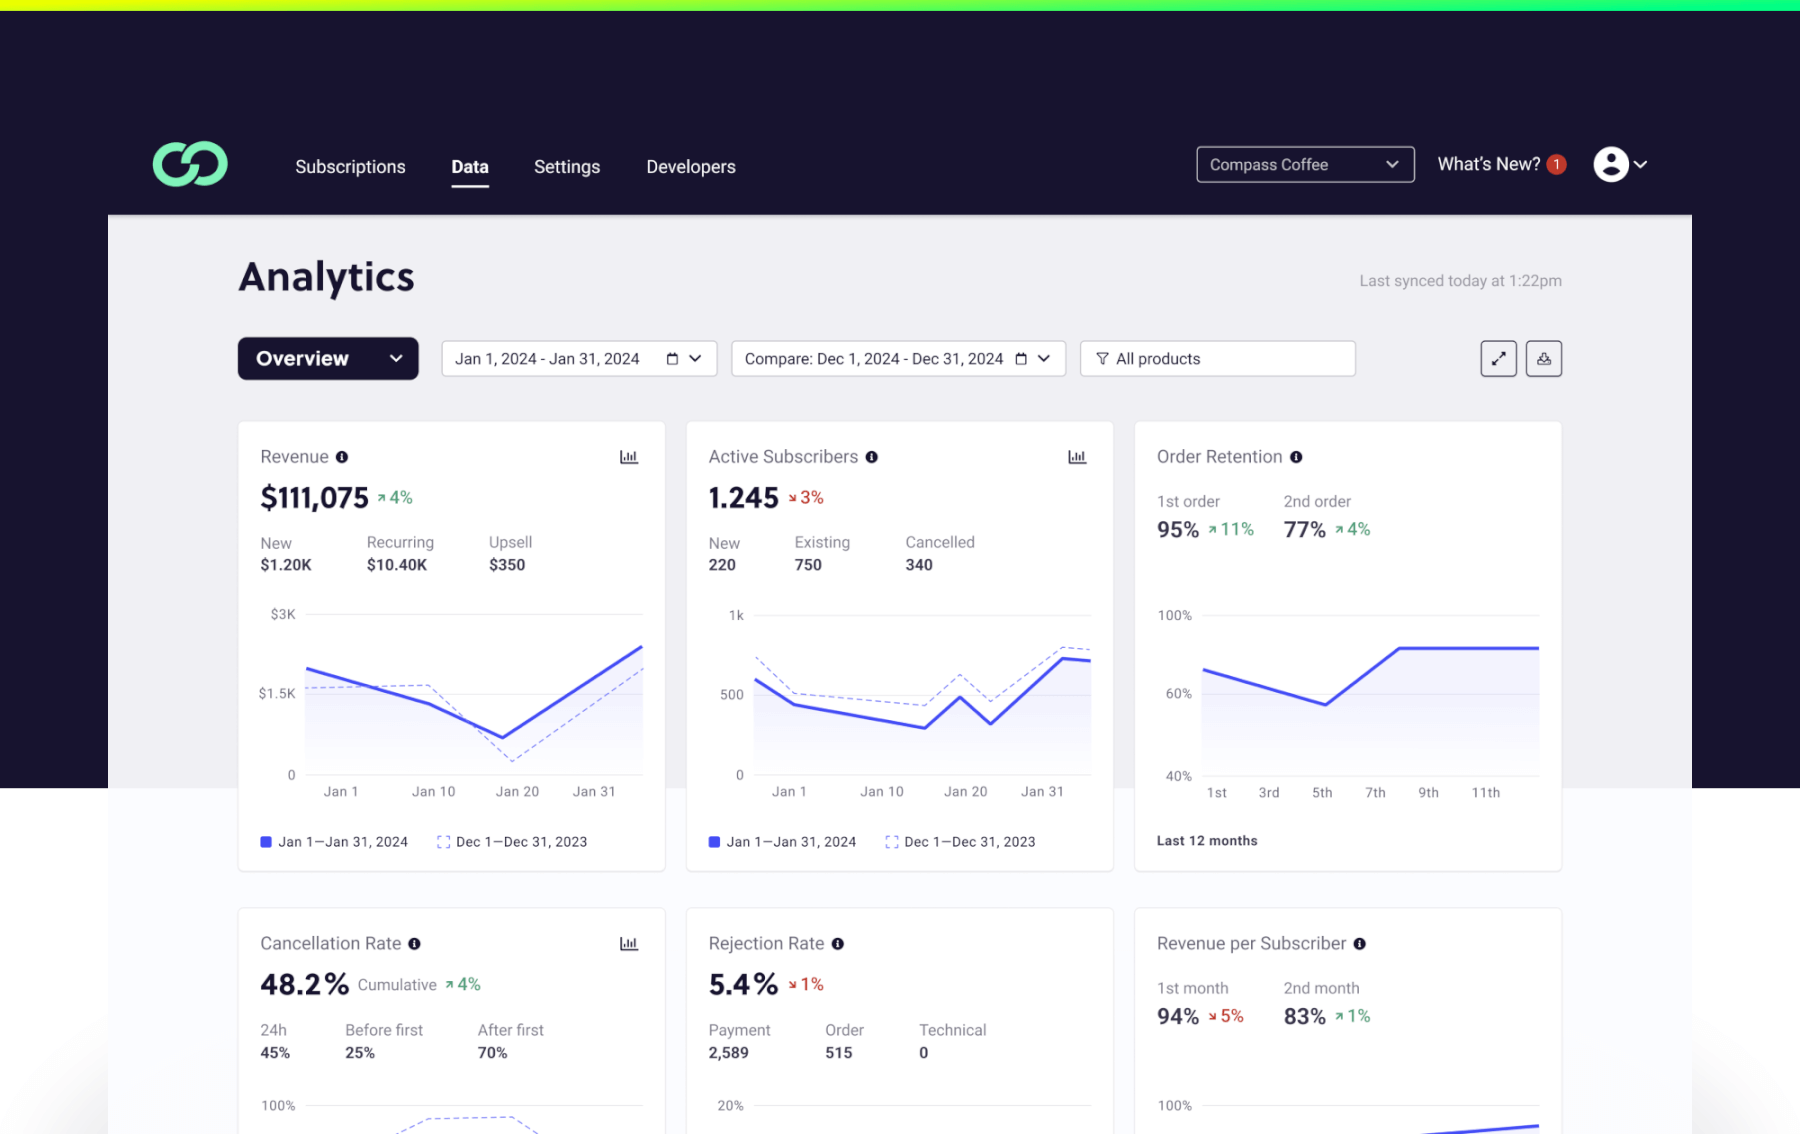Viewport: 1800px width, 1134px height.
Task: Open the bar chart view on Revenue card
Action: click(629, 456)
